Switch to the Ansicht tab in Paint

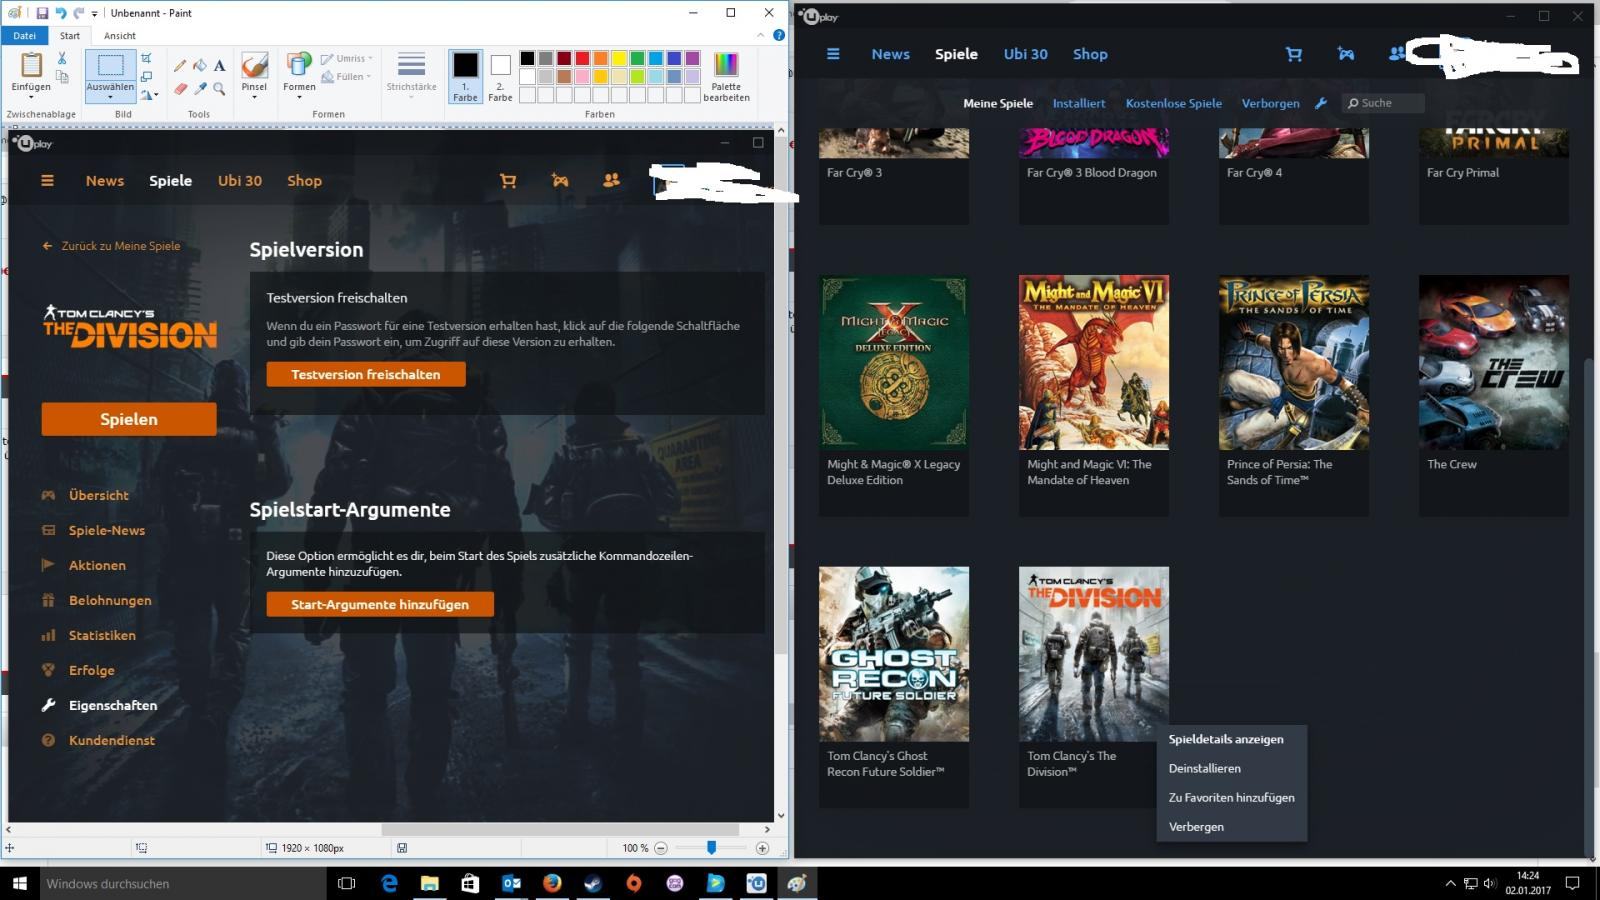[x=120, y=35]
